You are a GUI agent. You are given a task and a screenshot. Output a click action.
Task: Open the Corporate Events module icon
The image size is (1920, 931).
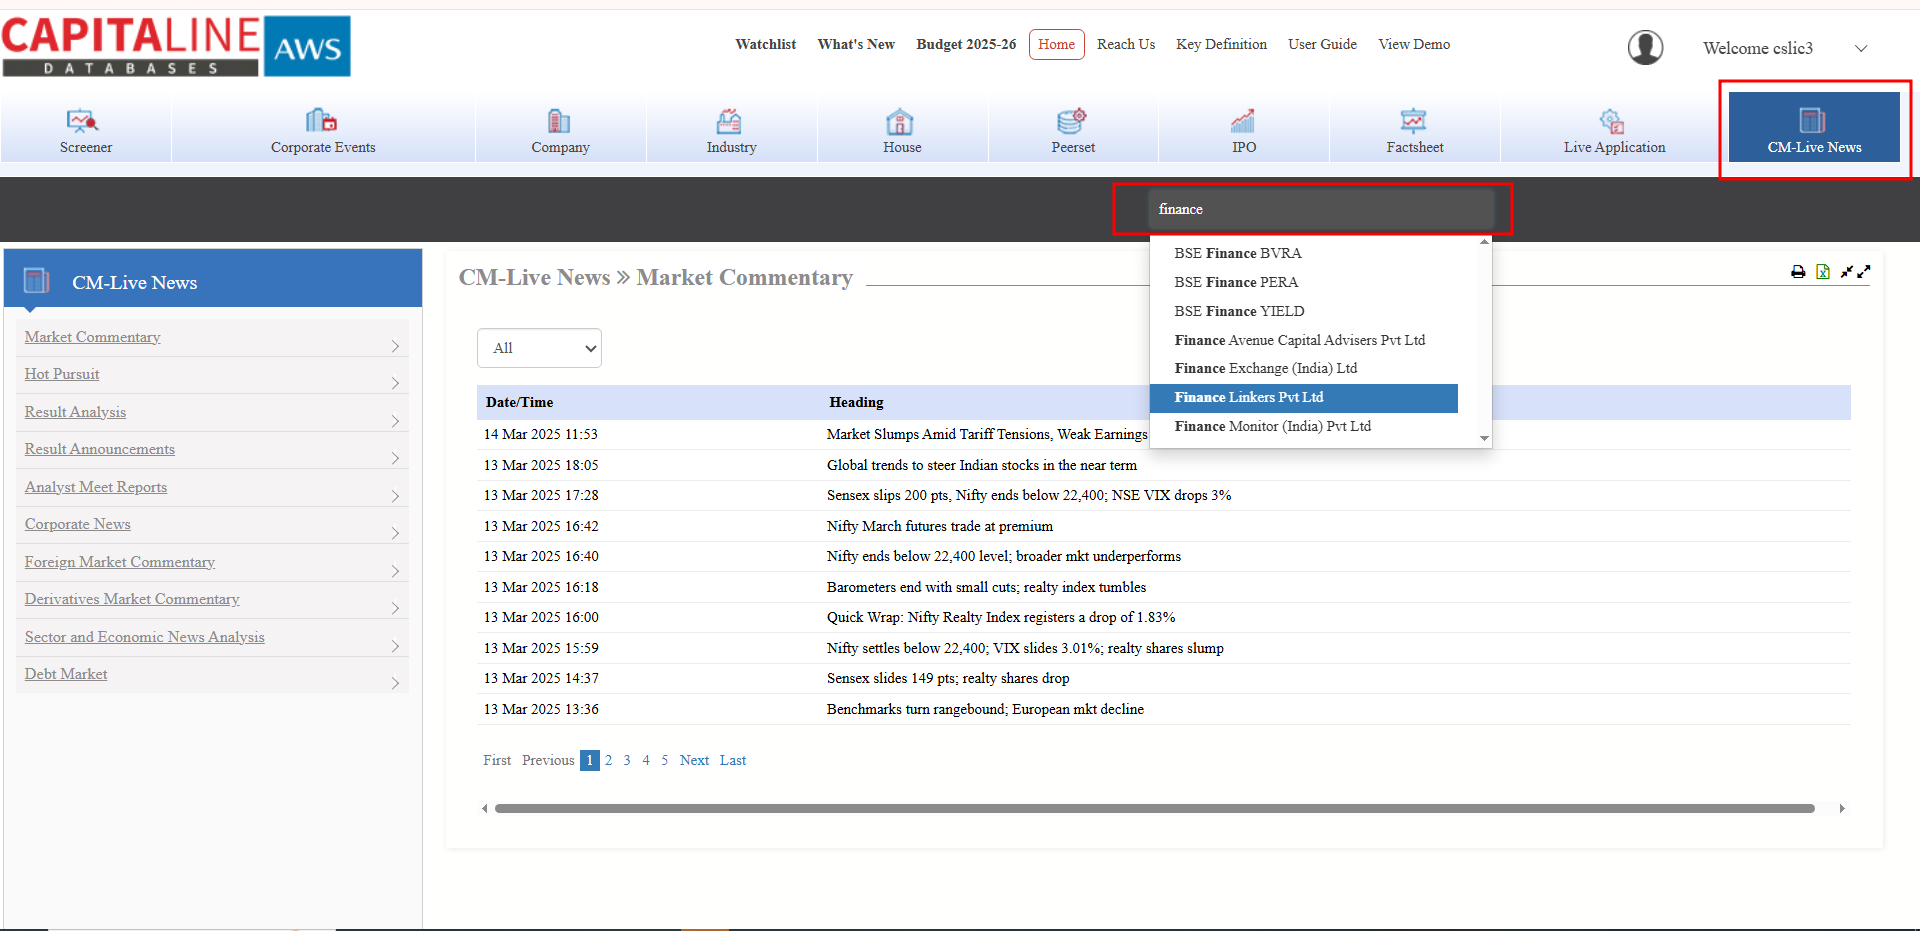click(x=322, y=122)
